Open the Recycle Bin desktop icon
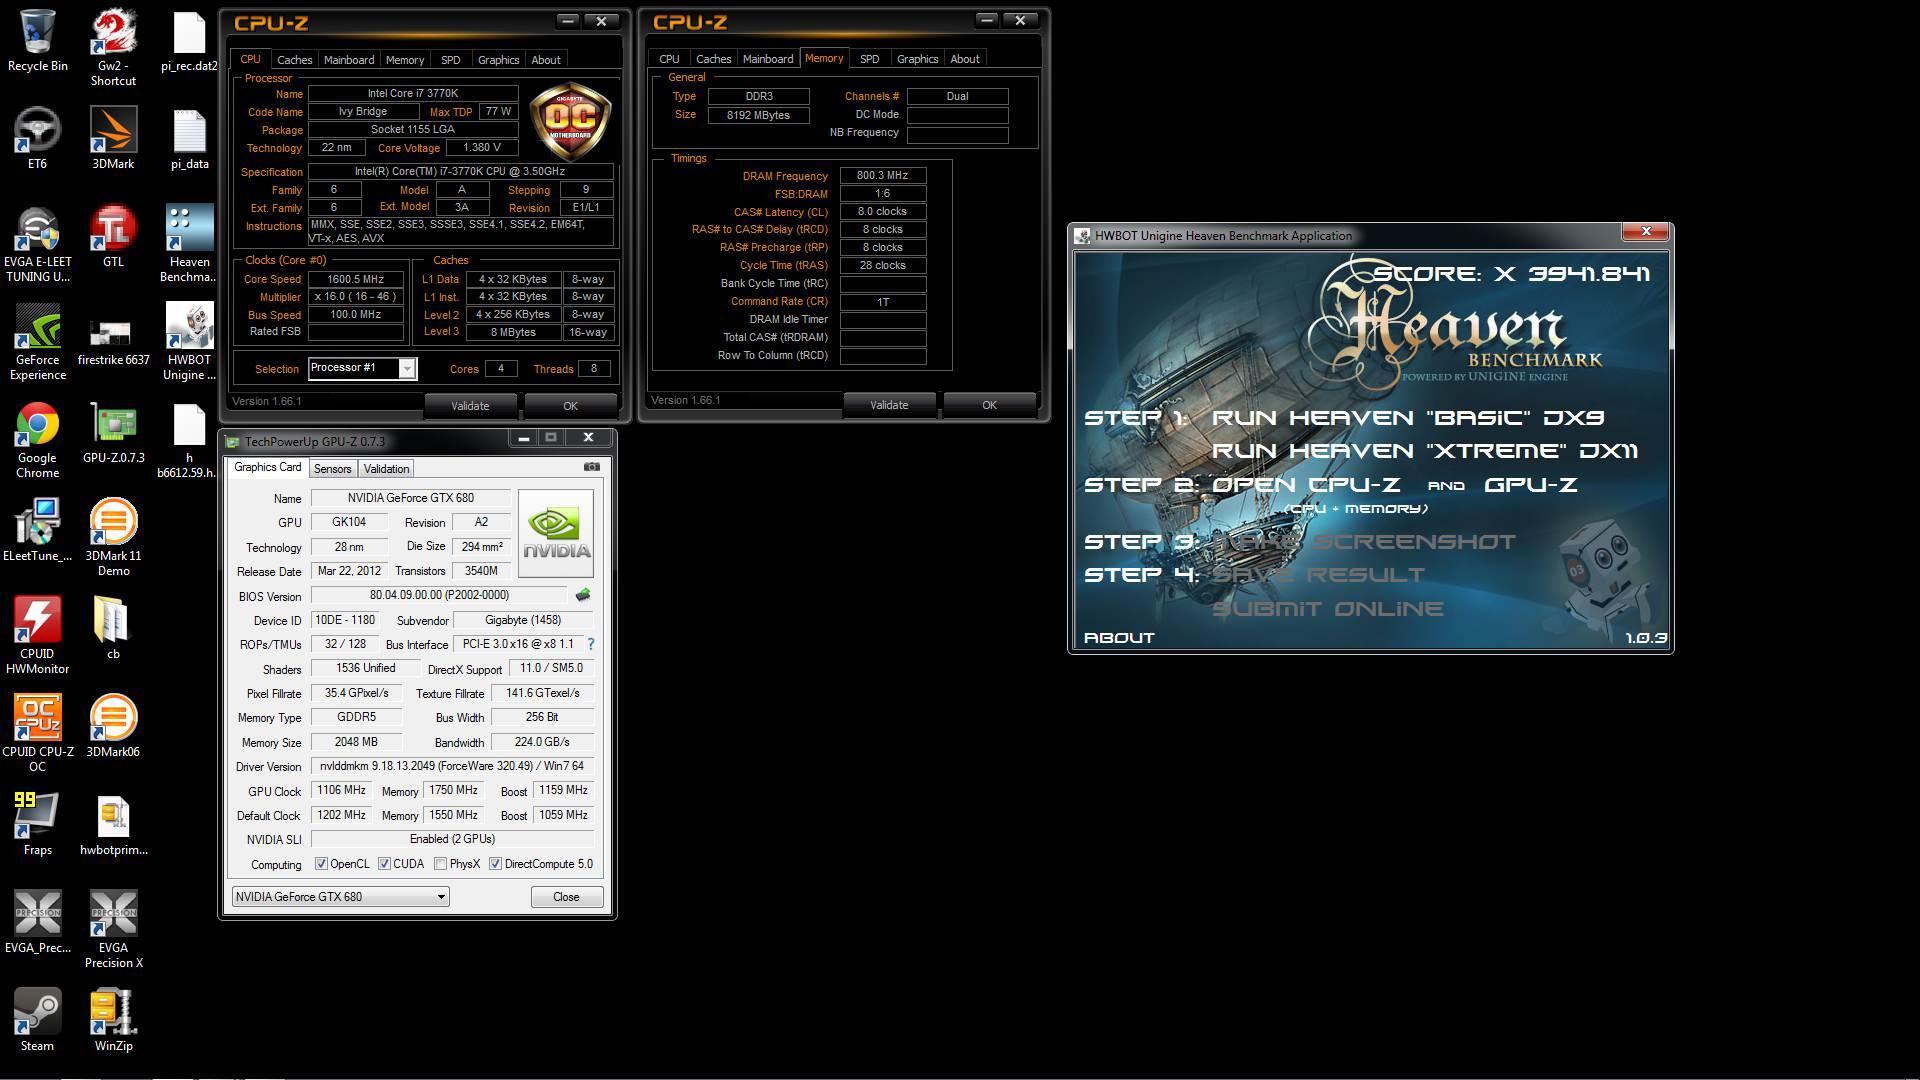Viewport: 1920px width, 1080px height. point(37,40)
